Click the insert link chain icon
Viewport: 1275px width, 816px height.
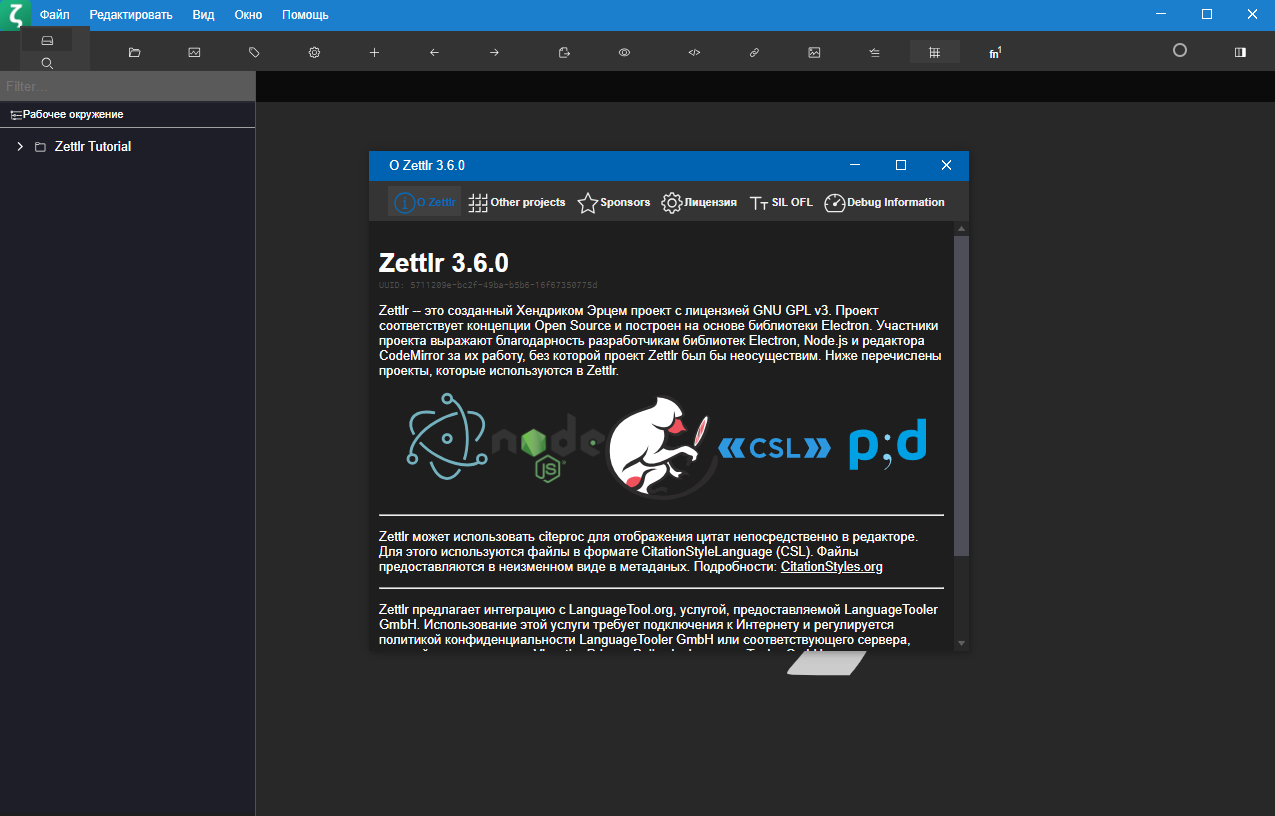[x=754, y=52]
